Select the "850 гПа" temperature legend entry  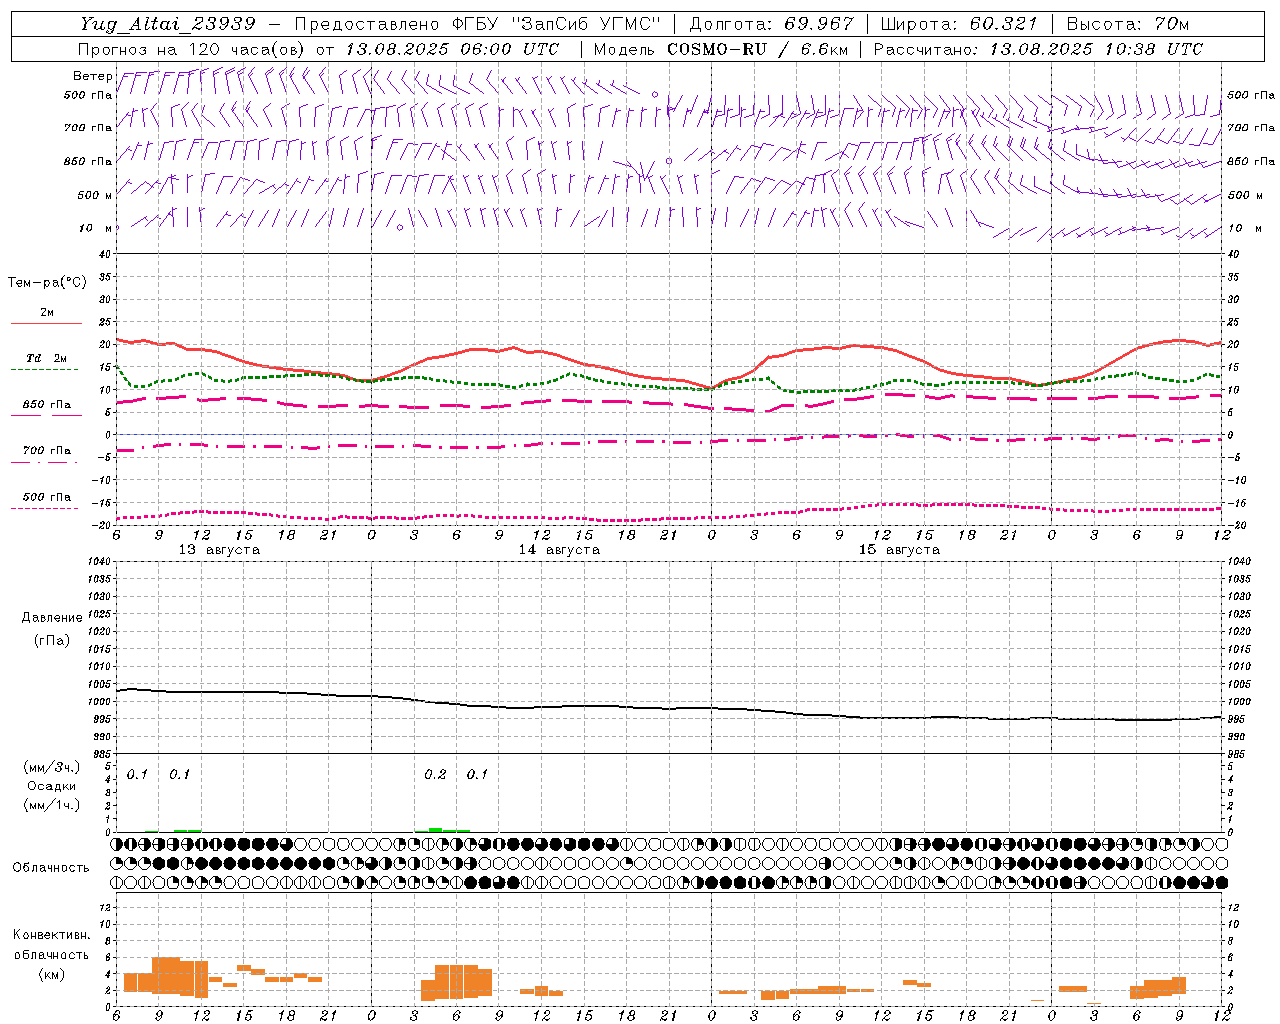[x=47, y=405]
